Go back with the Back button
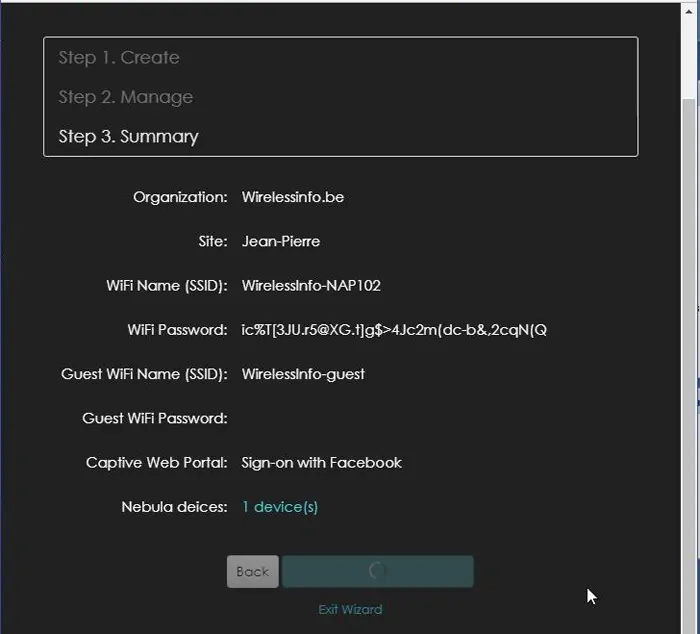This screenshot has width=700, height=634. (x=253, y=571)
